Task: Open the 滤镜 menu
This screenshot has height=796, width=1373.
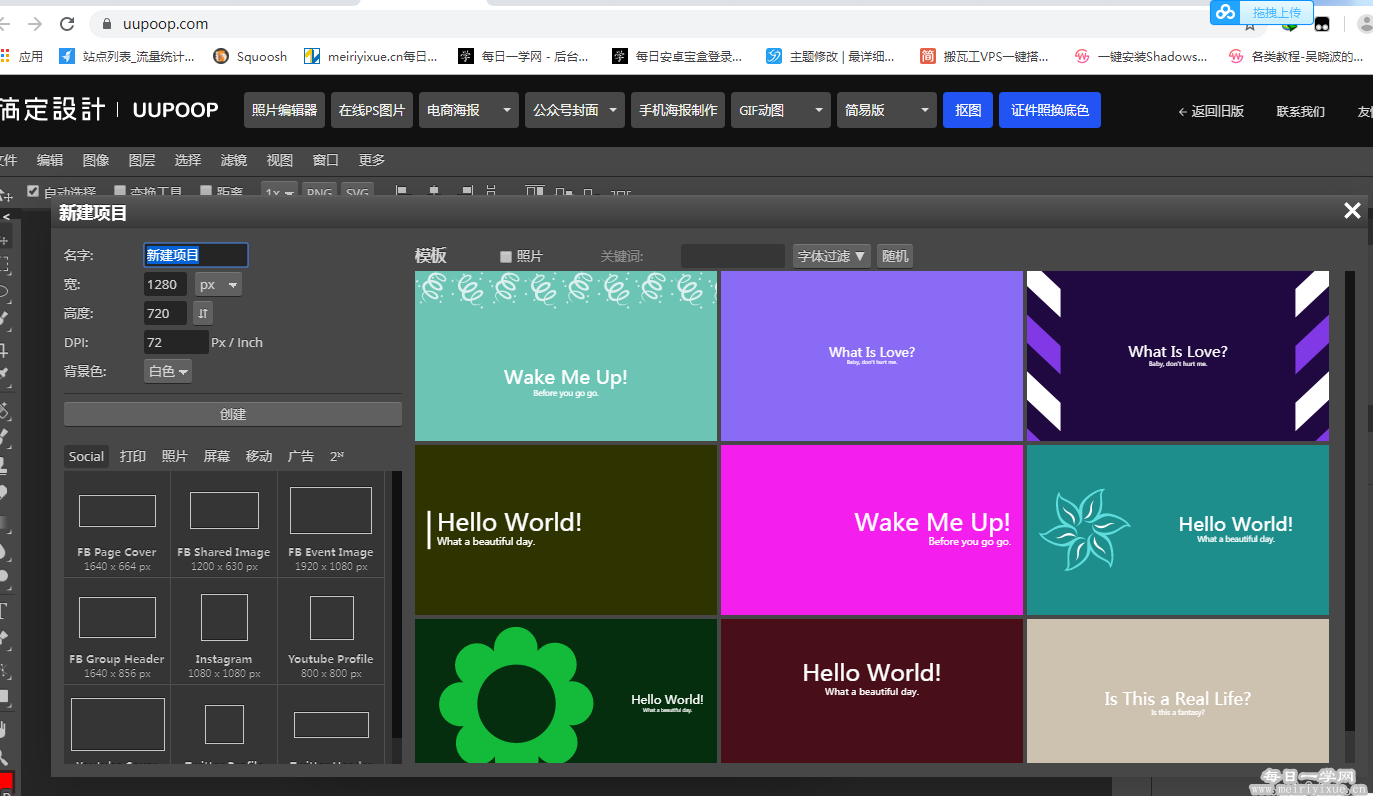Action: pos(234,160)
